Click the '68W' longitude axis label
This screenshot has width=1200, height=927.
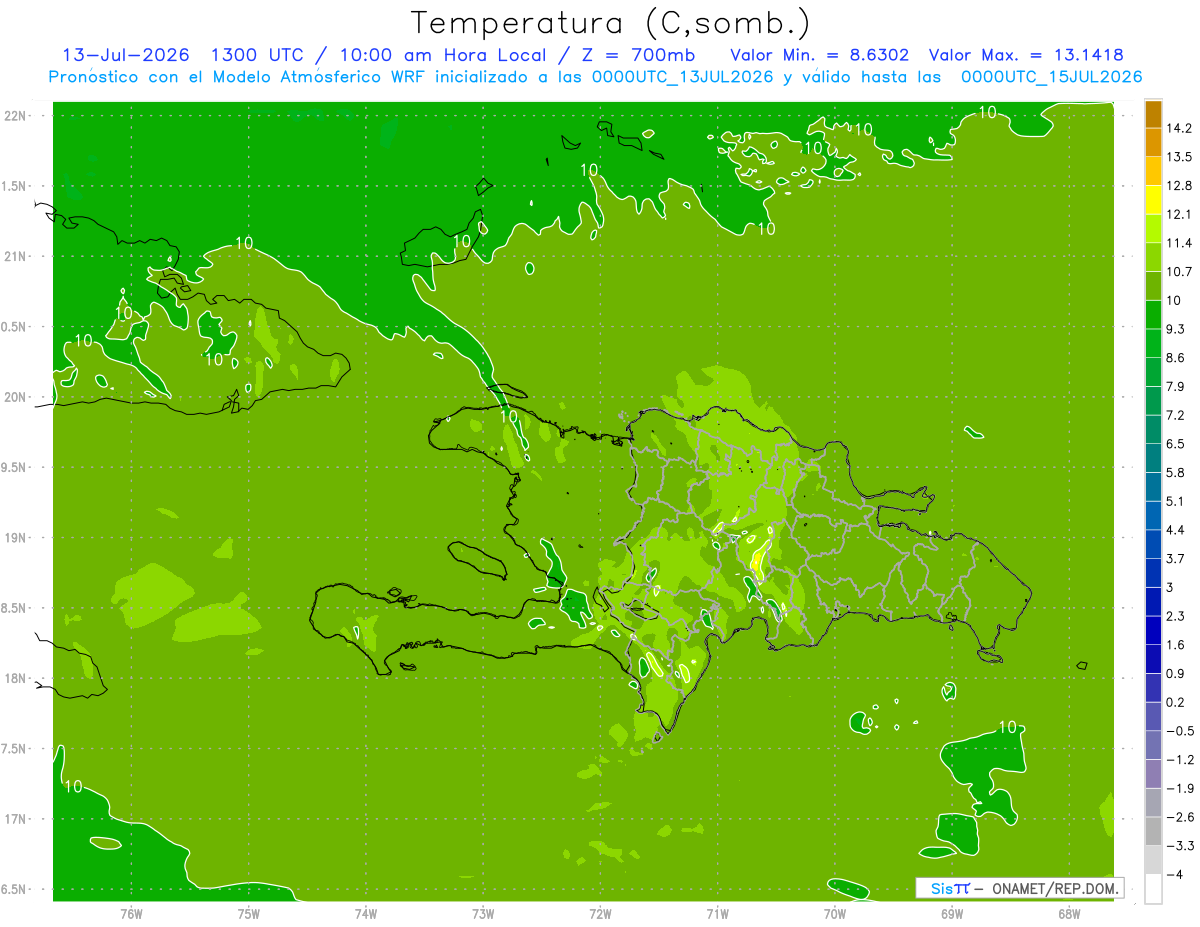click(1068, 914)
